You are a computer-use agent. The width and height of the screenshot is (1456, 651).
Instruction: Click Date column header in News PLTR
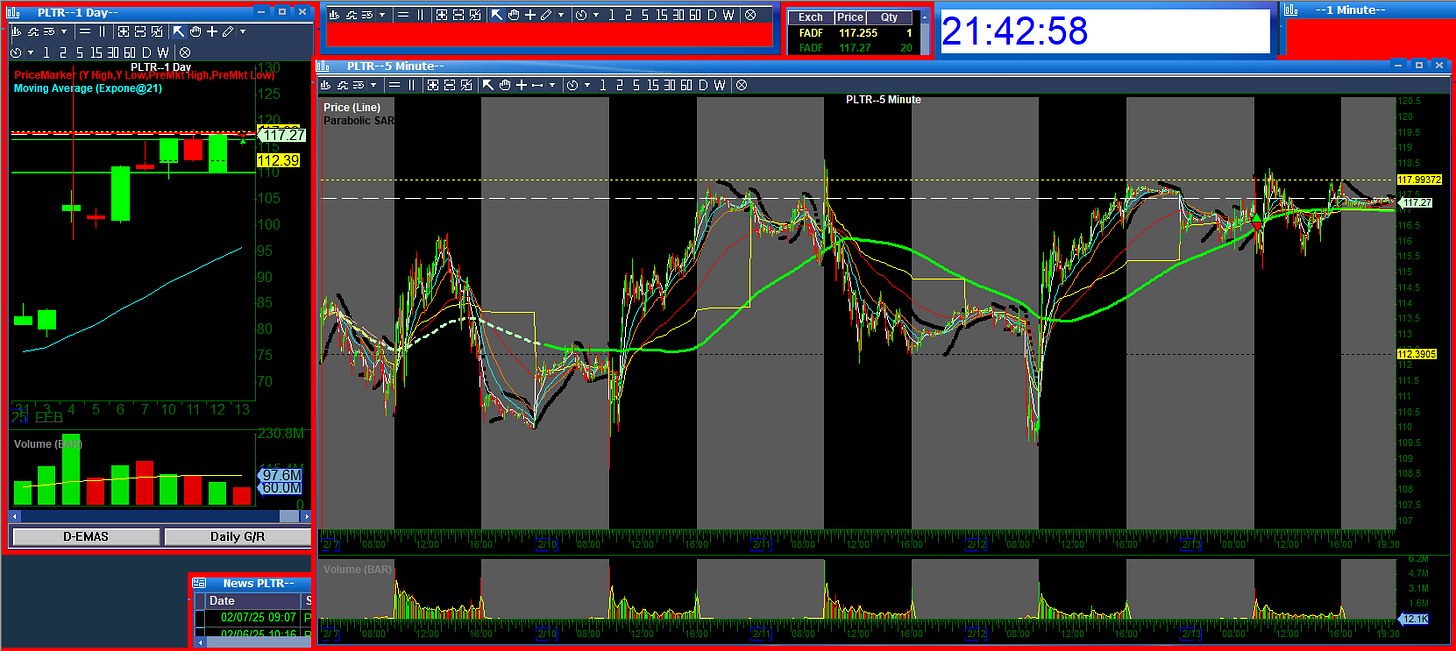coord(254,601)
